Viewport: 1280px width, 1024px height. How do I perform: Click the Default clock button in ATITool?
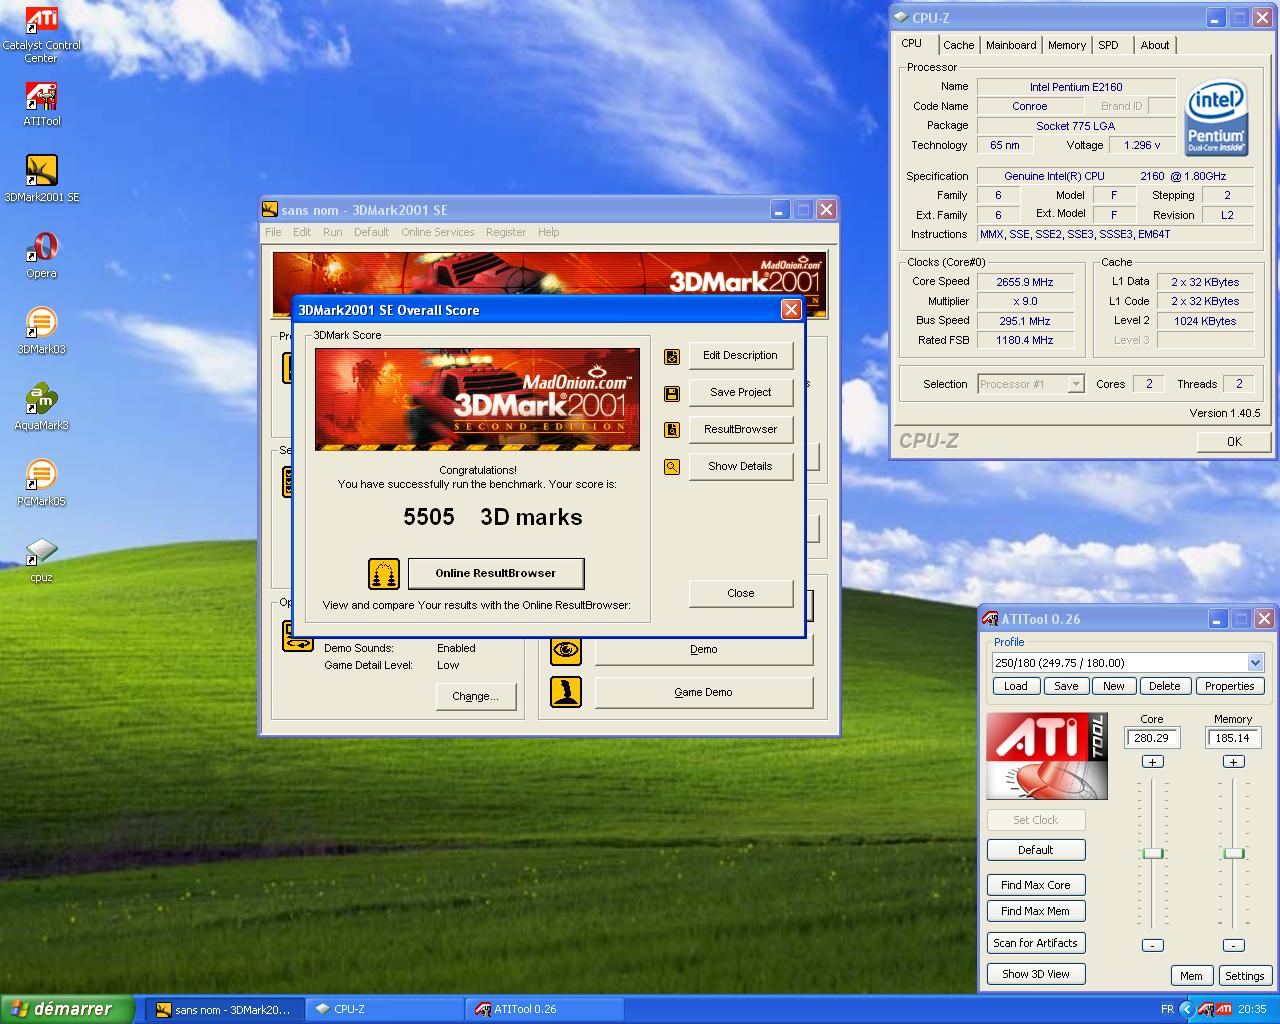pyautogui.click(x=1036, y=850)
